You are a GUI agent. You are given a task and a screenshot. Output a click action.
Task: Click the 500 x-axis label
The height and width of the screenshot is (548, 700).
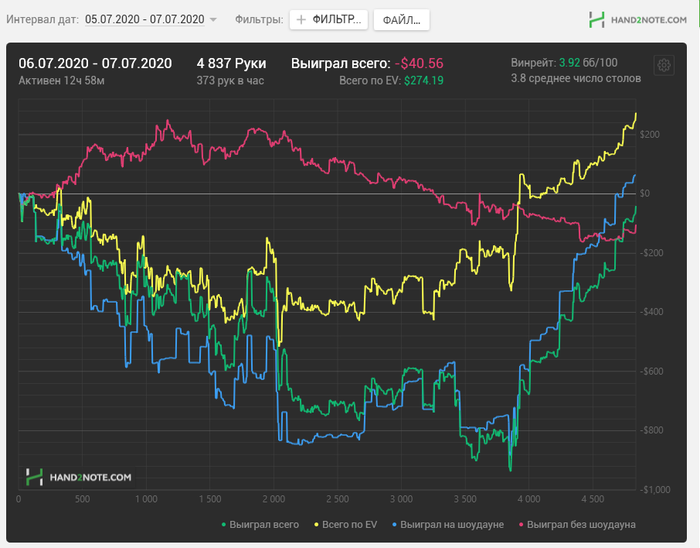point(83,499)
